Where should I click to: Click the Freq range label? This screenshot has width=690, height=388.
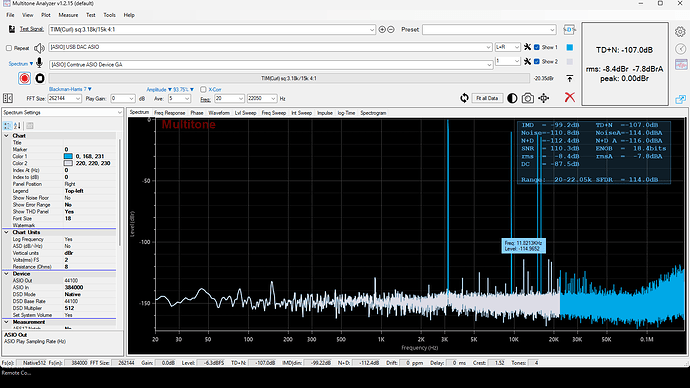pyautogui.click(x=205, y=99)
